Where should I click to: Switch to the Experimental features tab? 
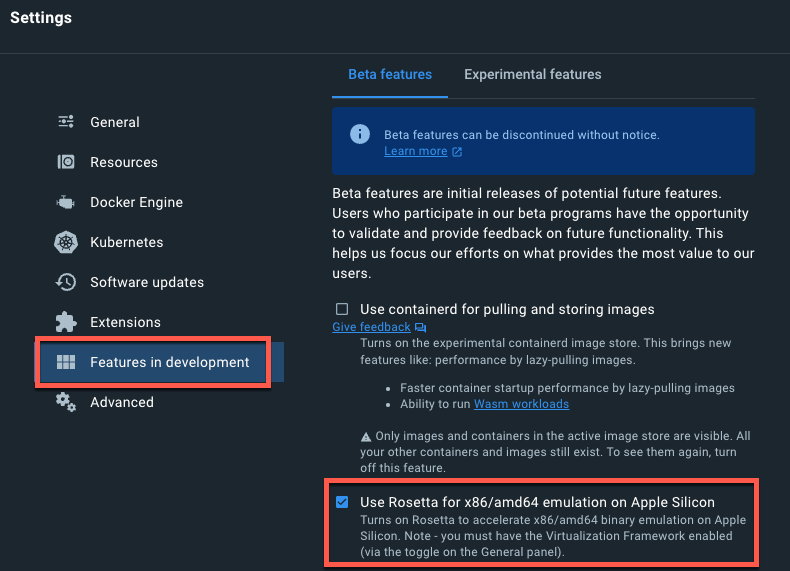click(x=532, y=74)
